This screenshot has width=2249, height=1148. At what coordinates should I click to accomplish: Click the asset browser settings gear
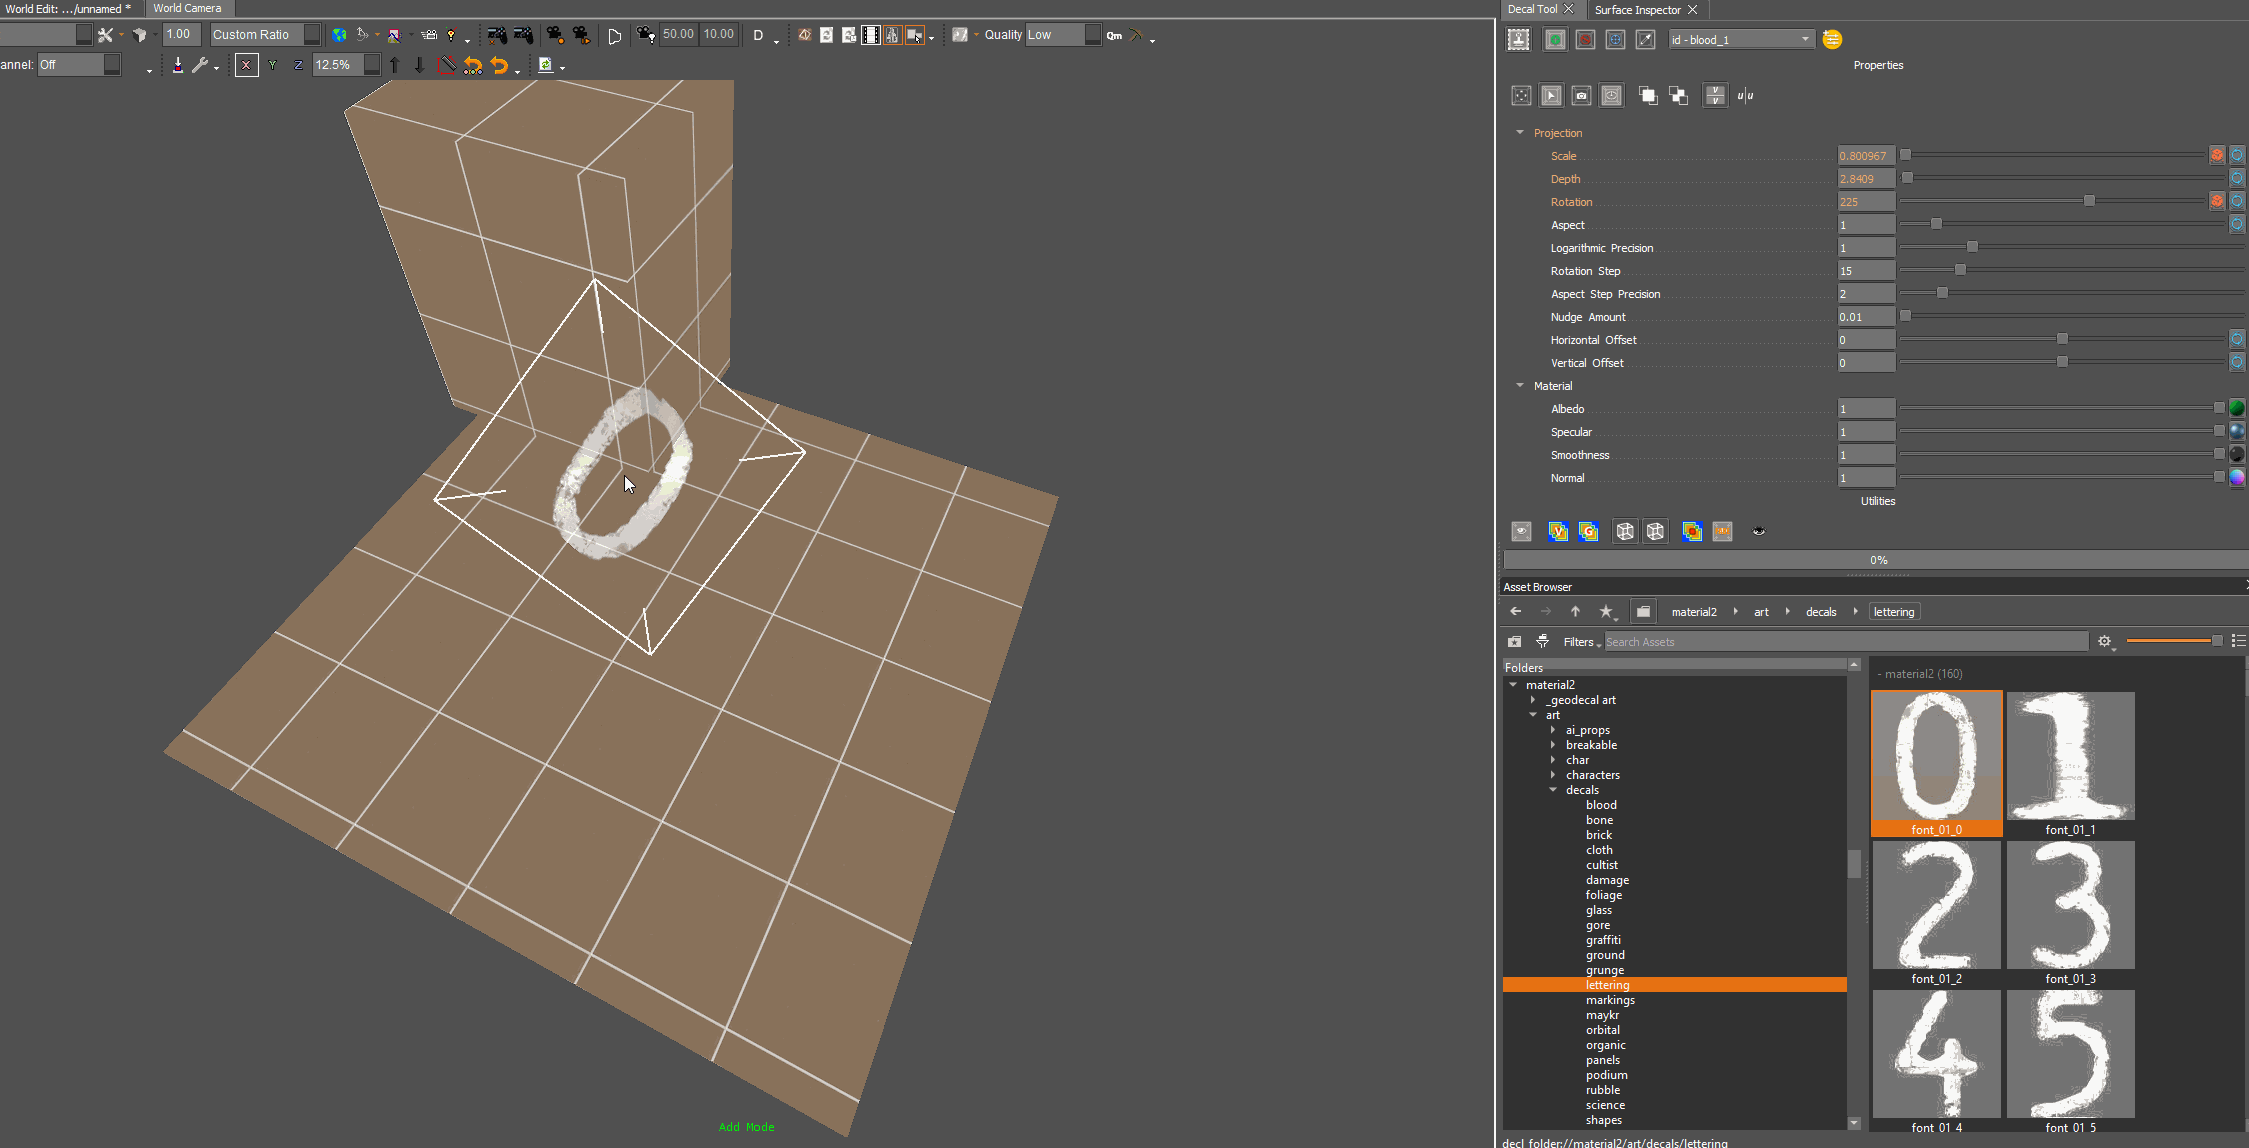point(2104,641)
